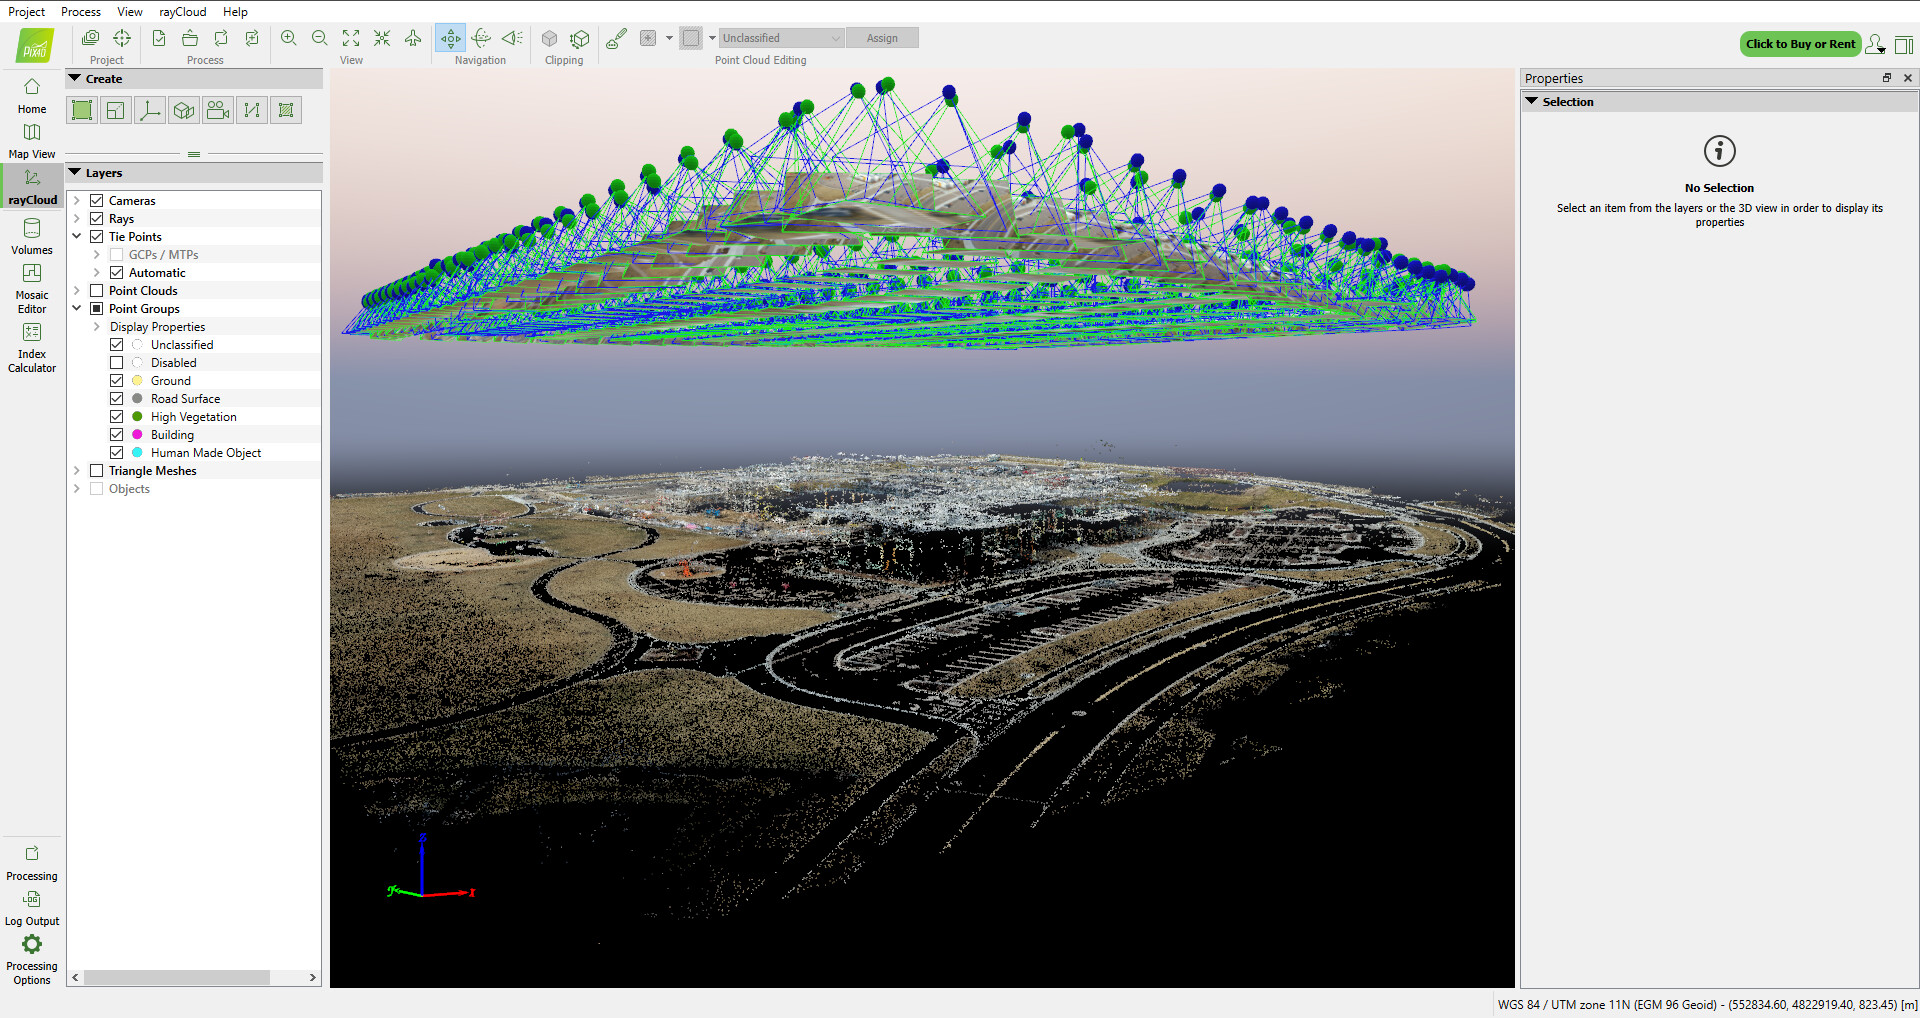Switch to Top View airplane icon

[x=413, y=38]
